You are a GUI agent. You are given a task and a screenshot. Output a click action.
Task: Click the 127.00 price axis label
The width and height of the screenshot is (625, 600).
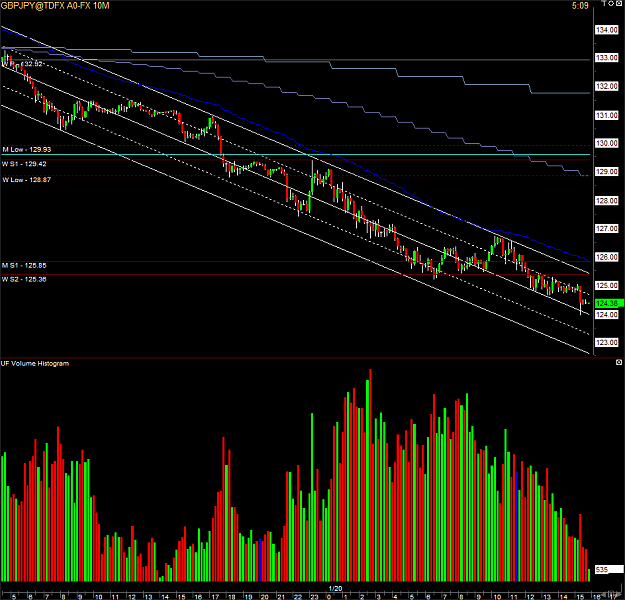[607, 229]
